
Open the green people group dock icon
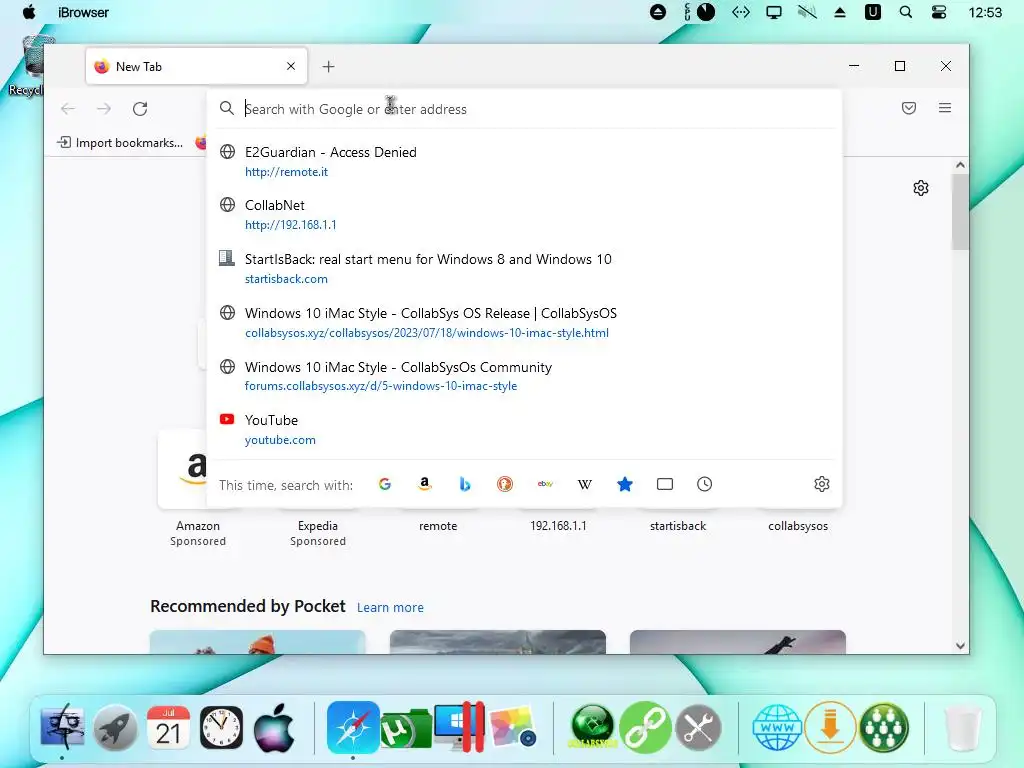(x=884, y=728)
